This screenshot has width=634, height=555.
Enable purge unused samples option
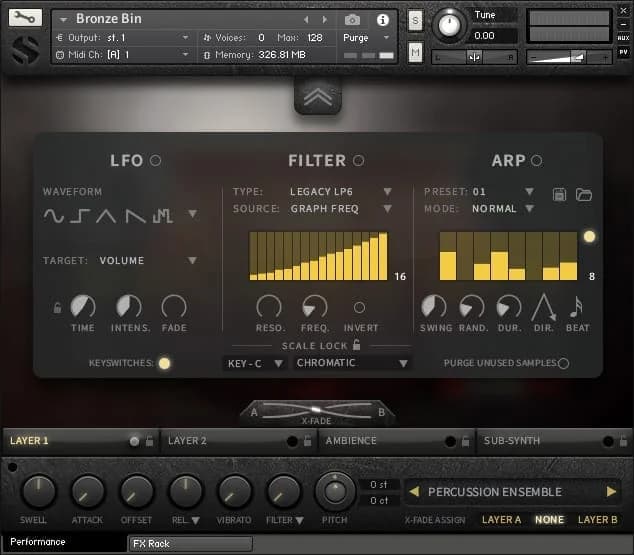564,363
